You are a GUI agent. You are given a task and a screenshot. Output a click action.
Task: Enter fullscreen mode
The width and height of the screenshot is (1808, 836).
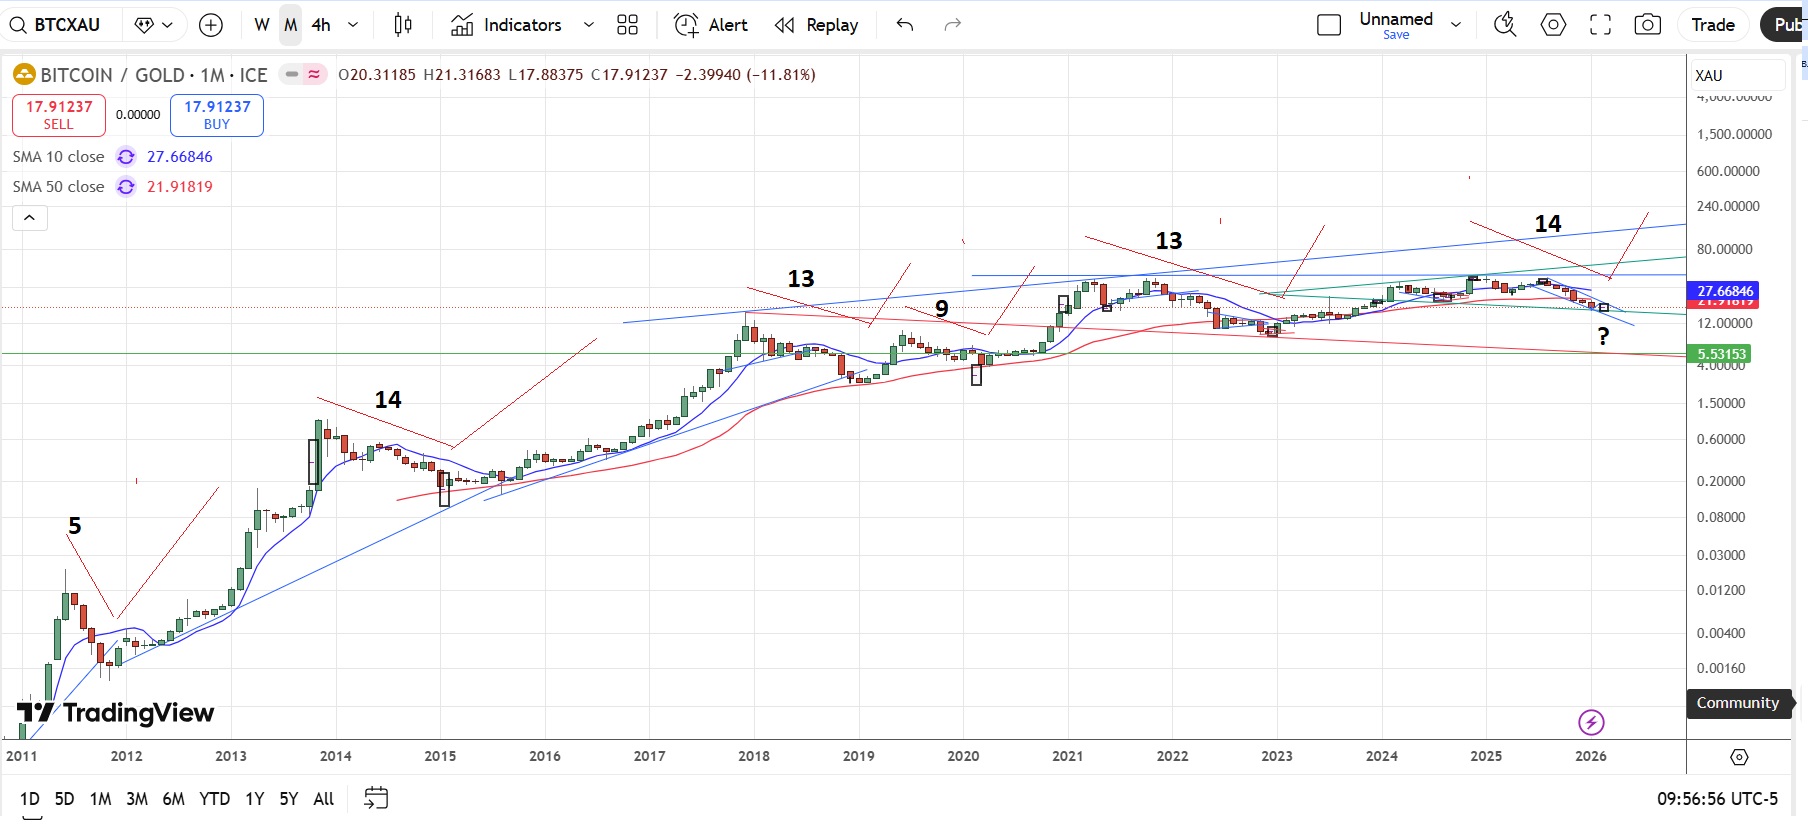click(1600, 25)
